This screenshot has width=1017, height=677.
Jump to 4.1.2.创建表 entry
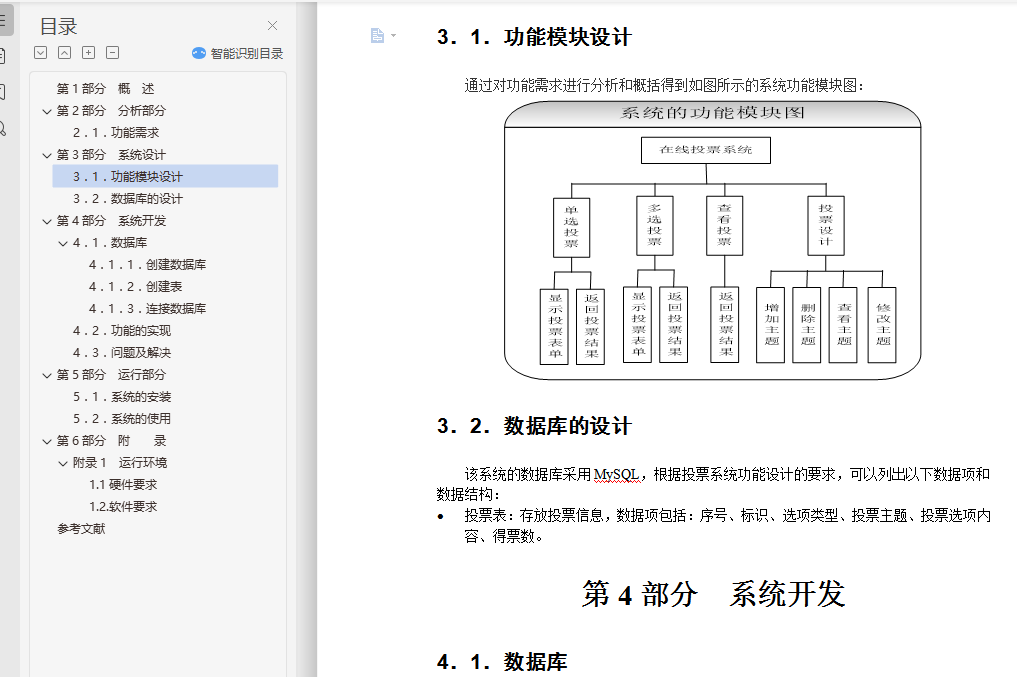pos(136,287)
